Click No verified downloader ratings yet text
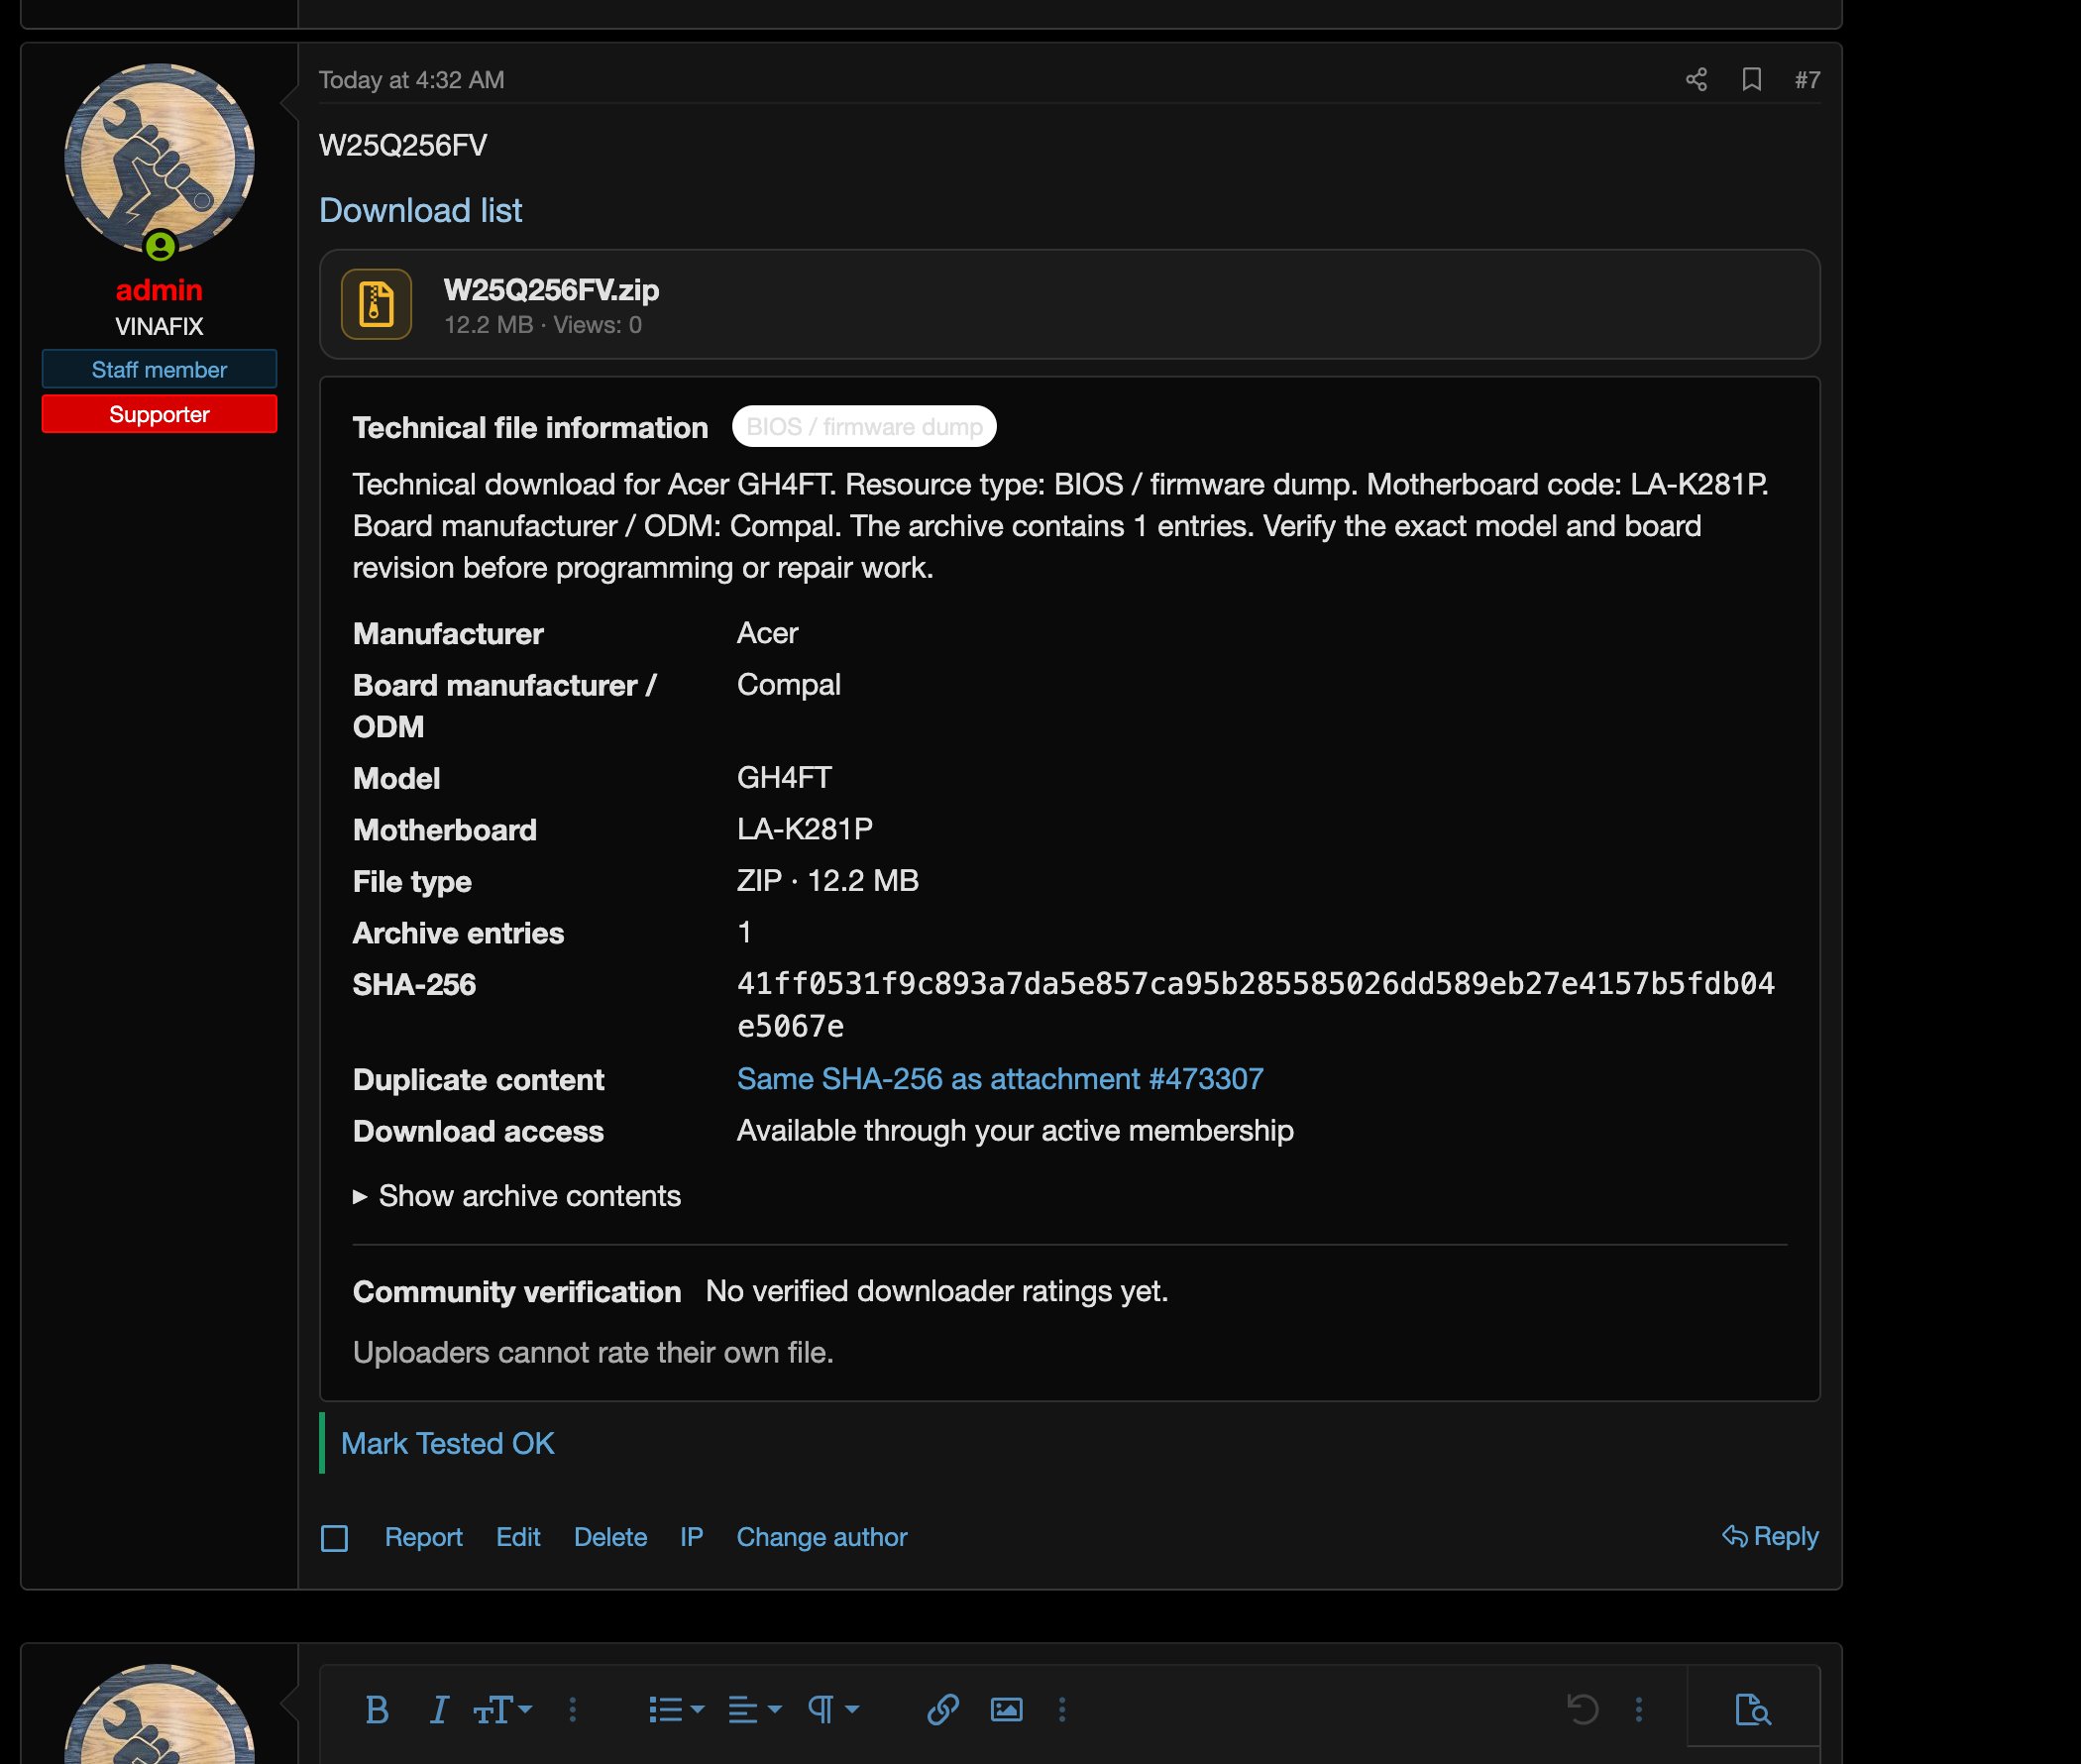2081x1764 pixels. point(937,1291)
